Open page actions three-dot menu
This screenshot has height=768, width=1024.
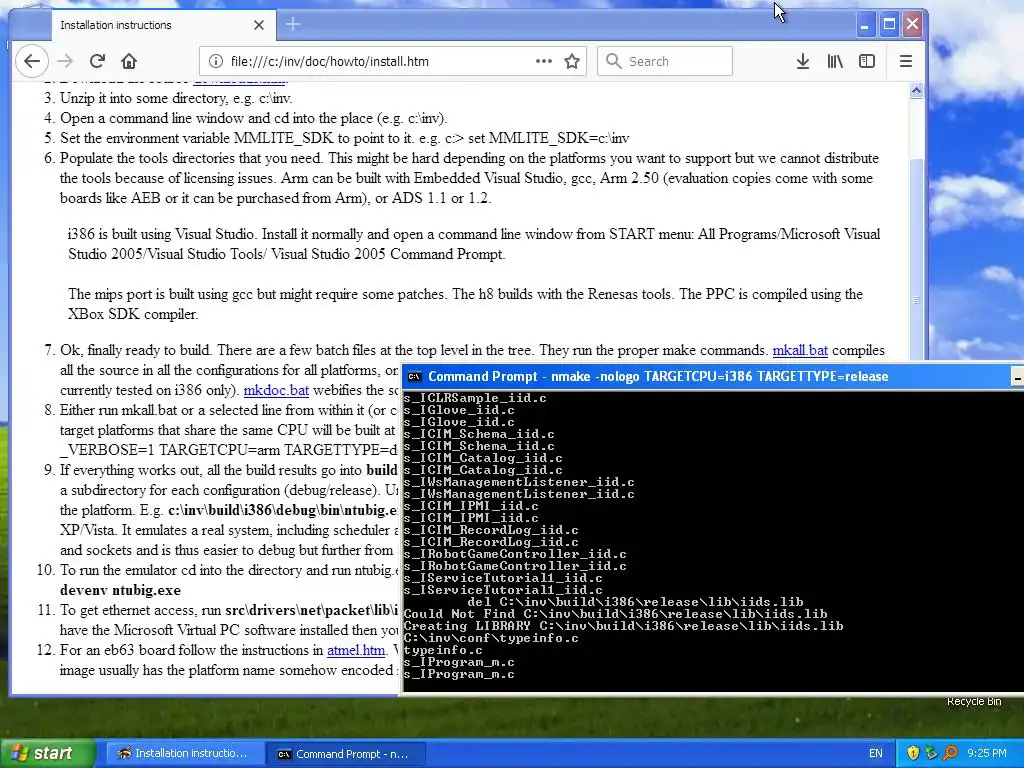(x=543, y=61)
